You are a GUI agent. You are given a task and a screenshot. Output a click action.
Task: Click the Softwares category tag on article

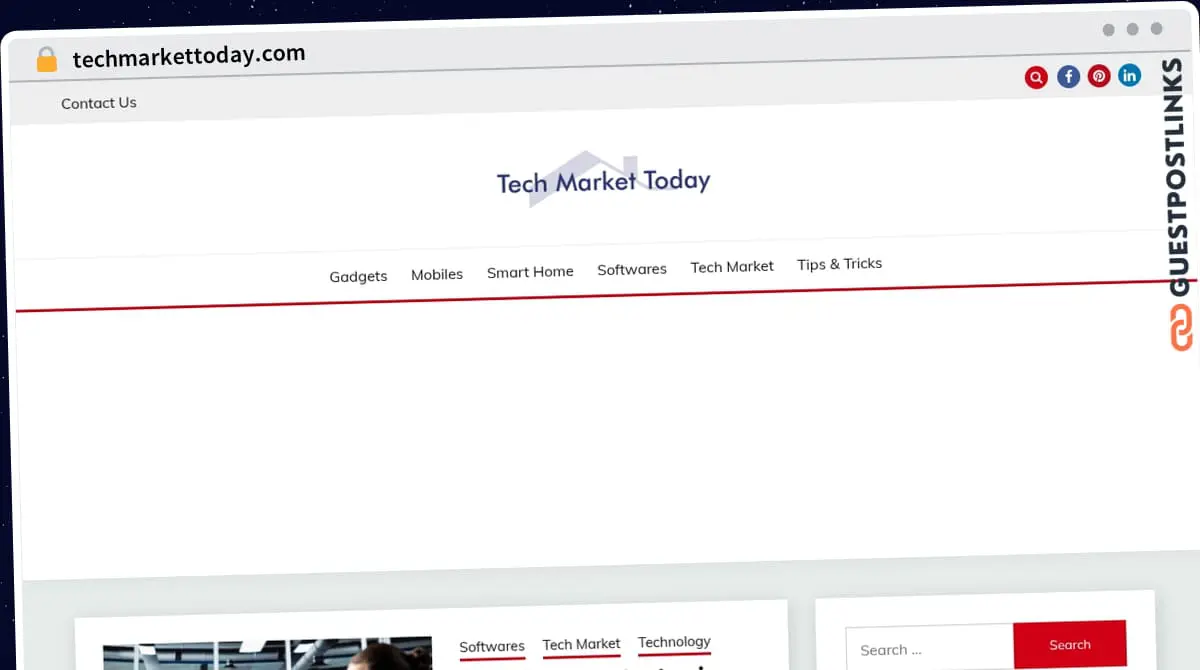(x=492, y=647)
